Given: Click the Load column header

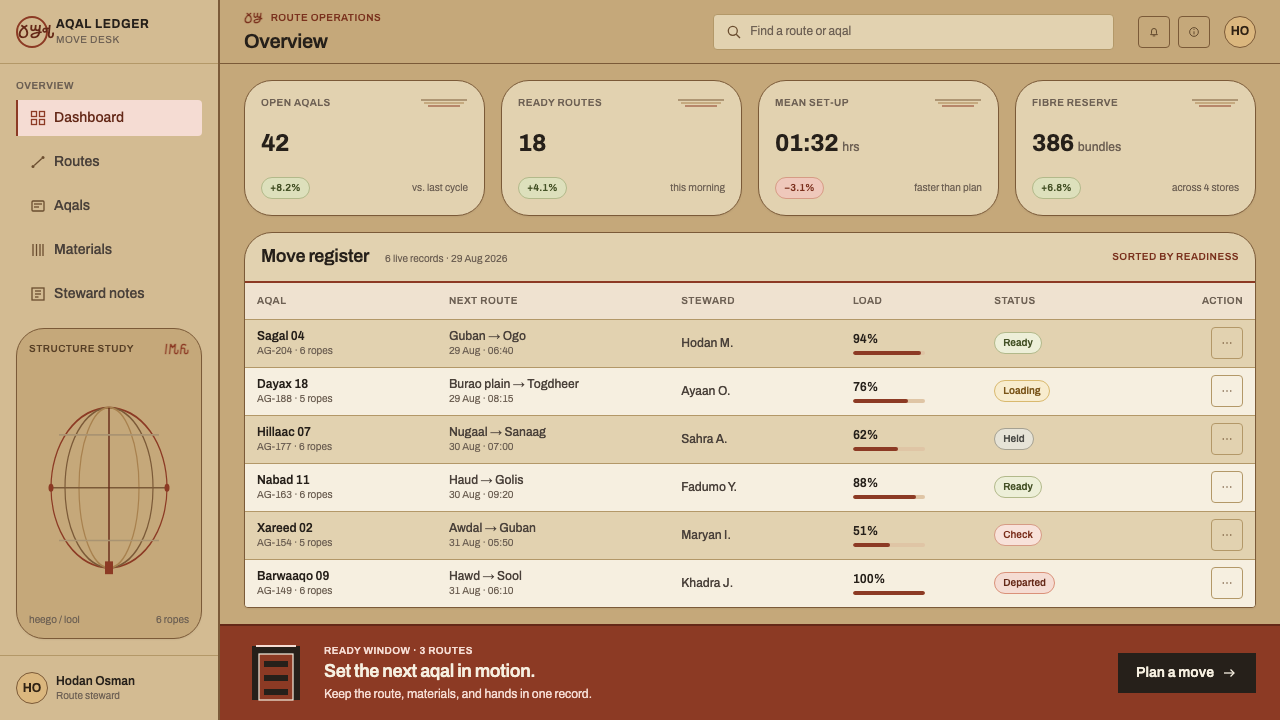Looking at the screenshot, I should (867, 301).
